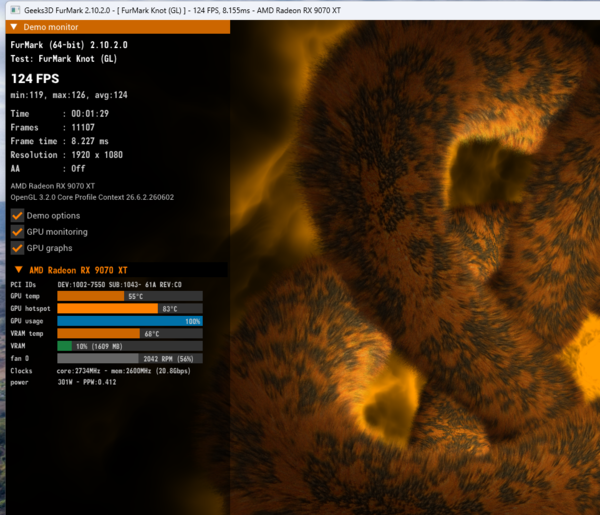Toggle the GPU monitoring checkbox
This screenshot has height=515, width=600.
click(x=17, y=232)
